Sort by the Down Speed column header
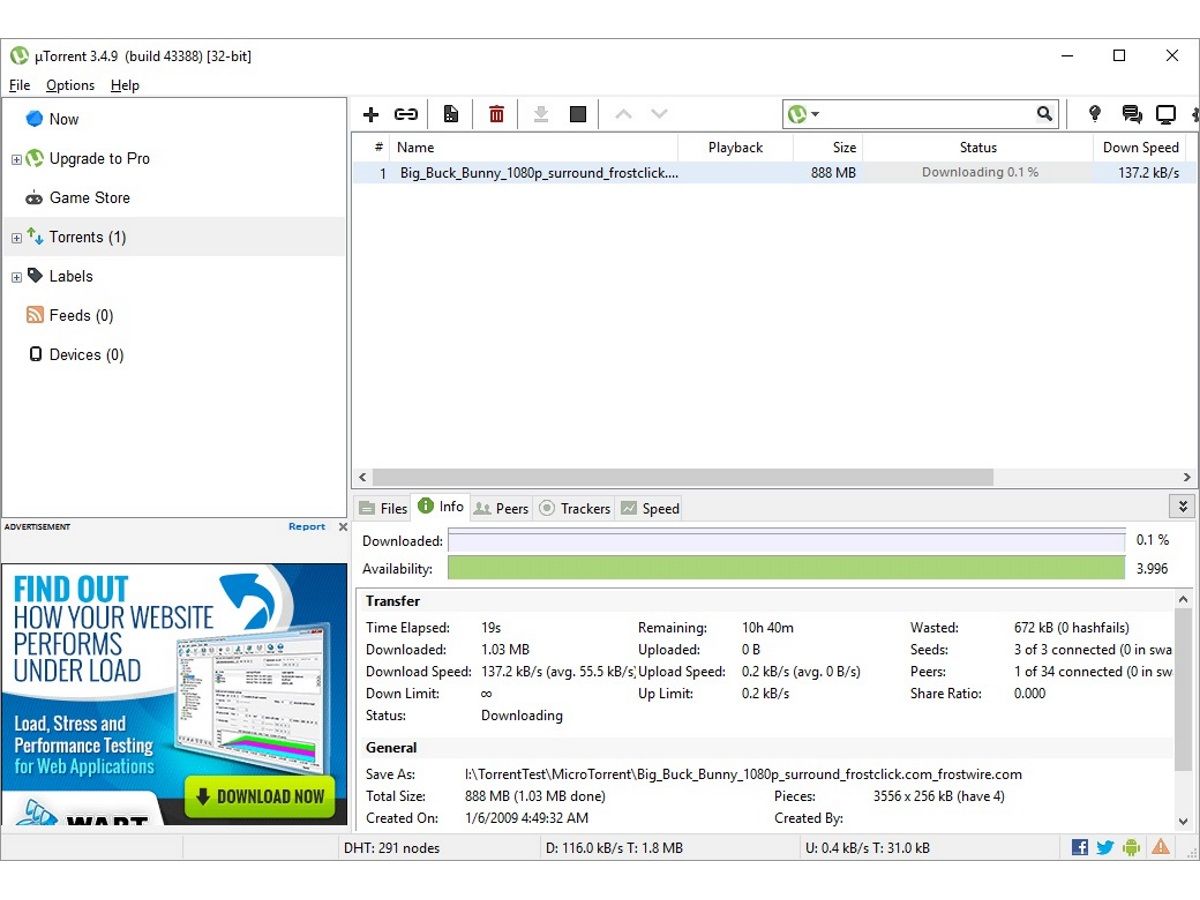Screen dimensions: 1200x900 point(1141,147)
